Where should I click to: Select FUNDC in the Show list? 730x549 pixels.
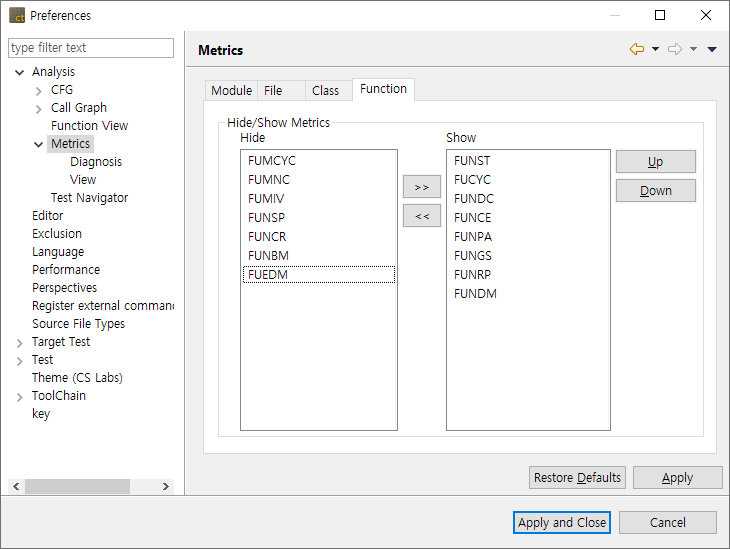click(474, 199)
